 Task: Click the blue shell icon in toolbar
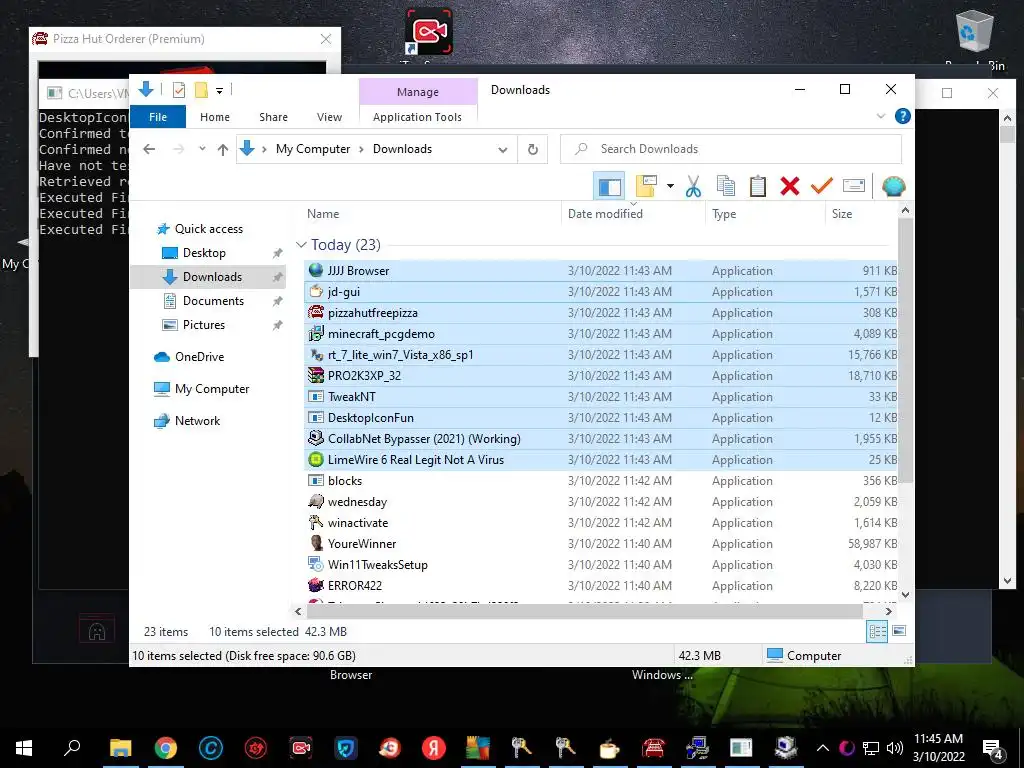(x=893, y=186)
